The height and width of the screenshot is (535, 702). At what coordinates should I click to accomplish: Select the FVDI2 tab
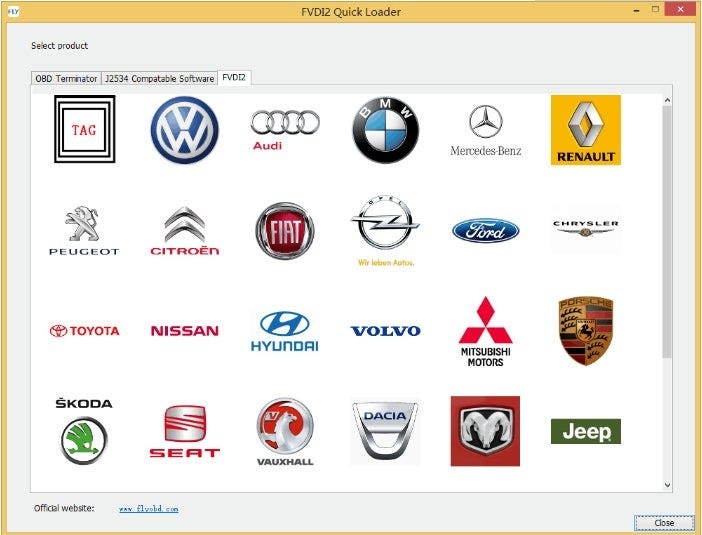click(x=234, y=77)
